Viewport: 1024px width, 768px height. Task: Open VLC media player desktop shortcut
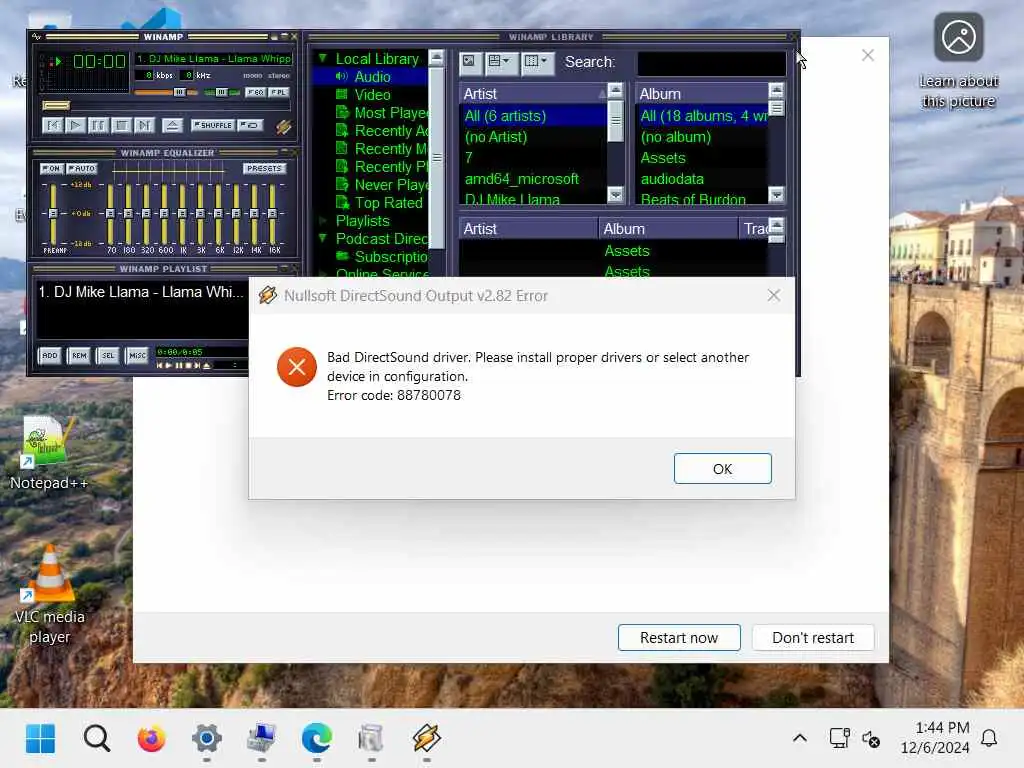coord(50,594)
